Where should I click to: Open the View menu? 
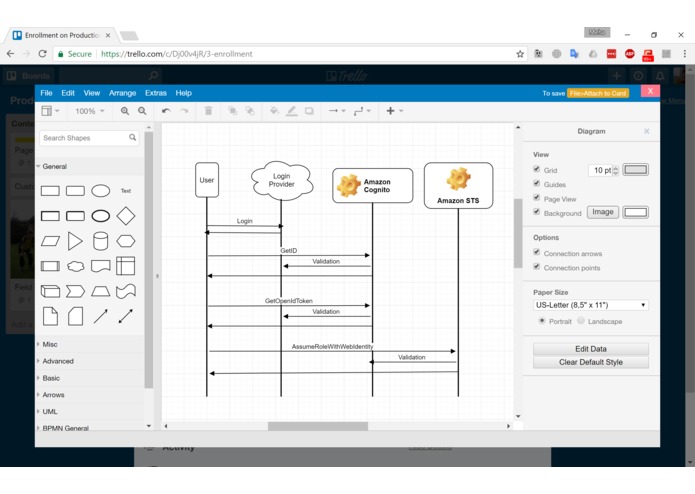pyautogui.click(x=92, y=93)
